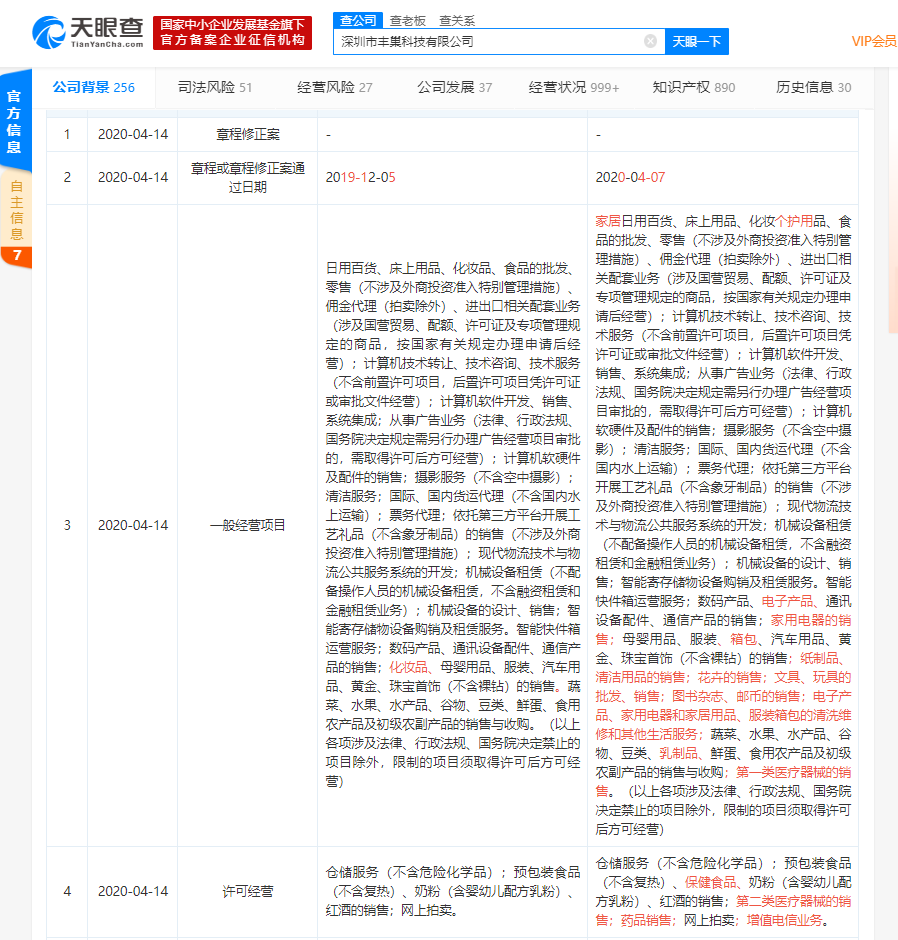Click the TianYanCha logo

88,31
